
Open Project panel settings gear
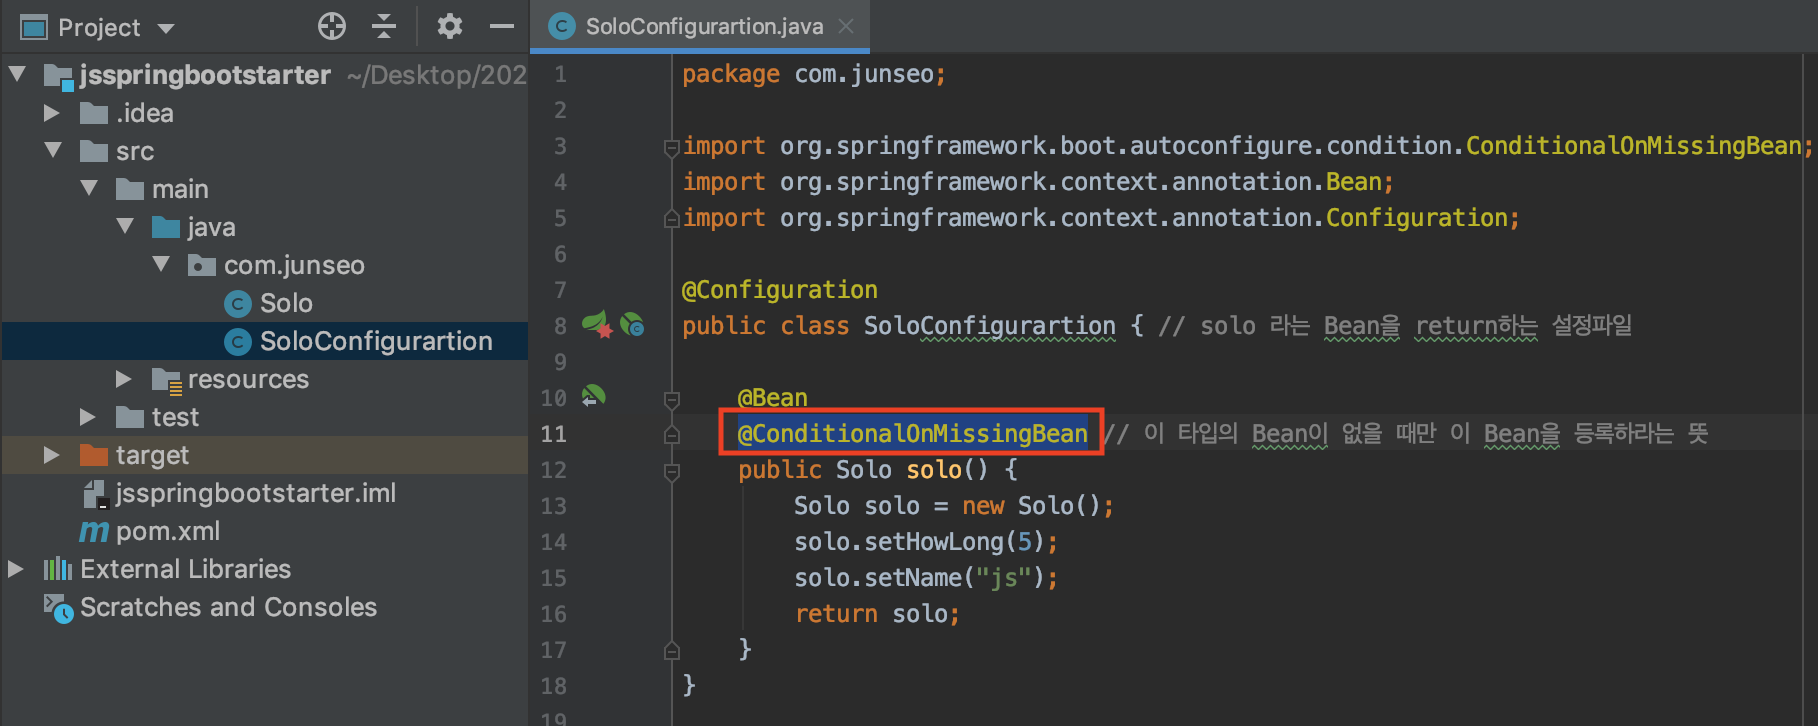point(450,27)
